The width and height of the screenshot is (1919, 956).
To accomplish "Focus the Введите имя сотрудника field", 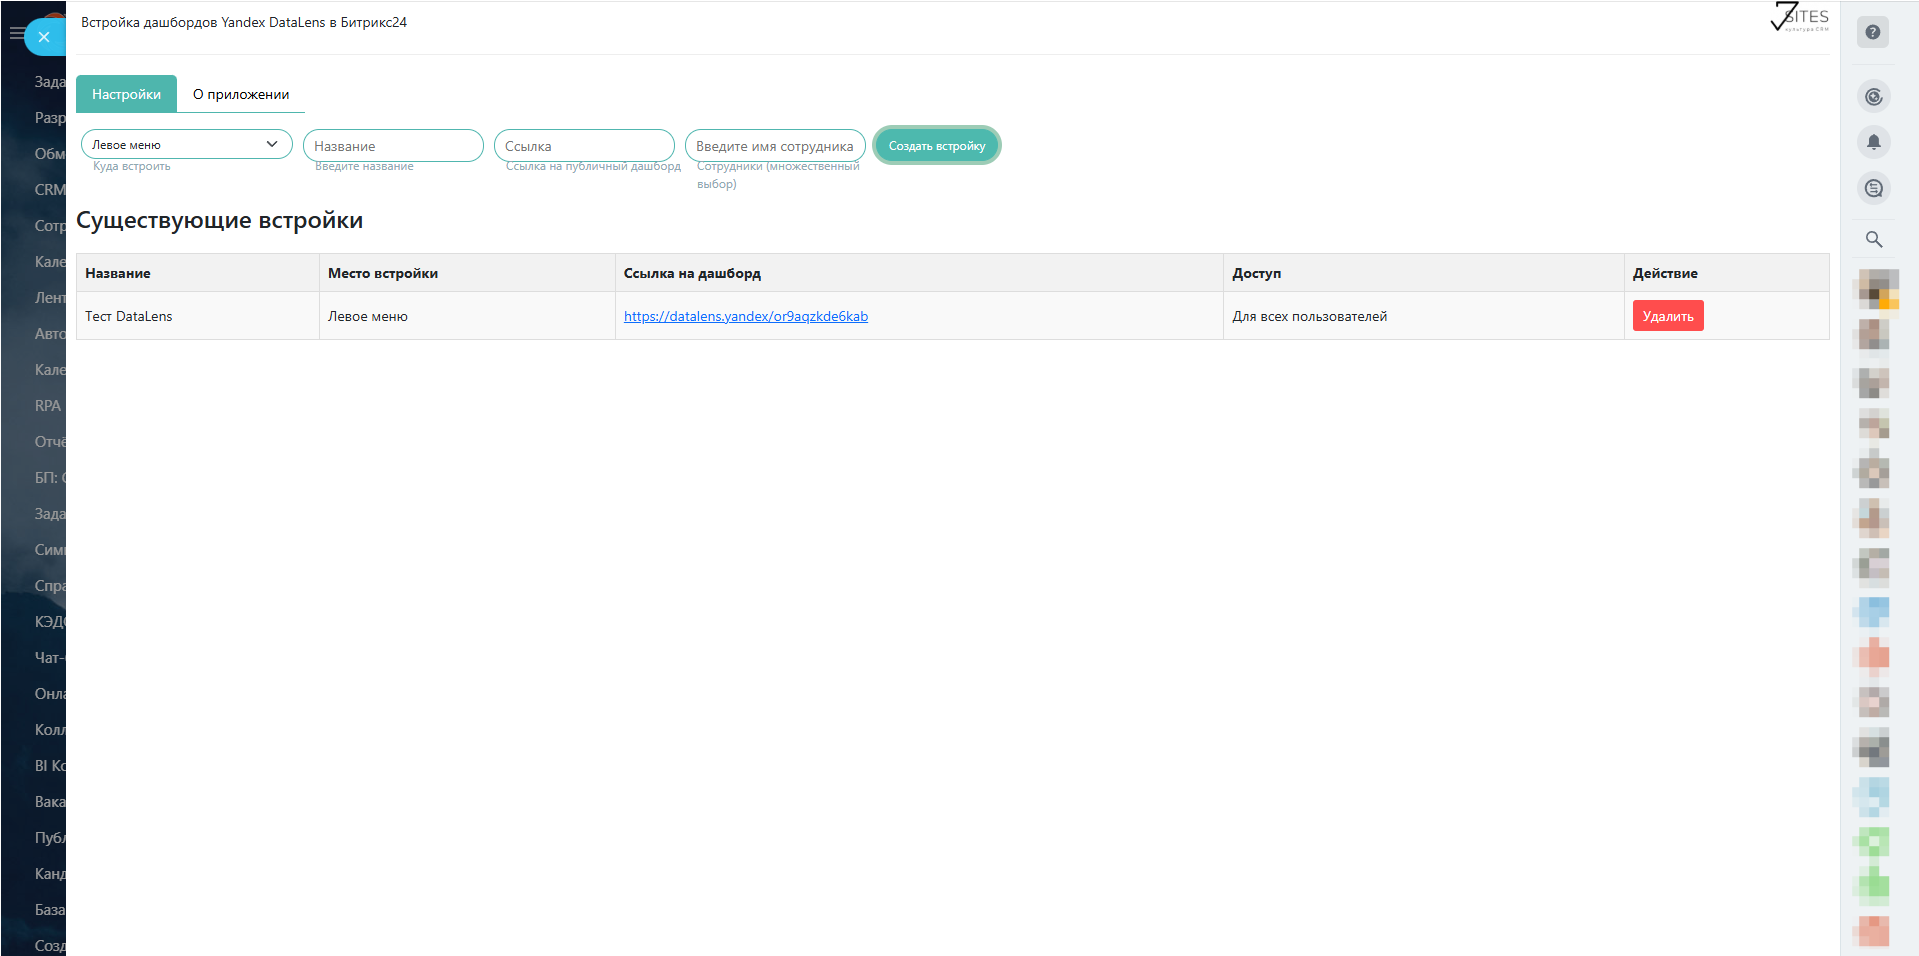I will tap(775, 145).
